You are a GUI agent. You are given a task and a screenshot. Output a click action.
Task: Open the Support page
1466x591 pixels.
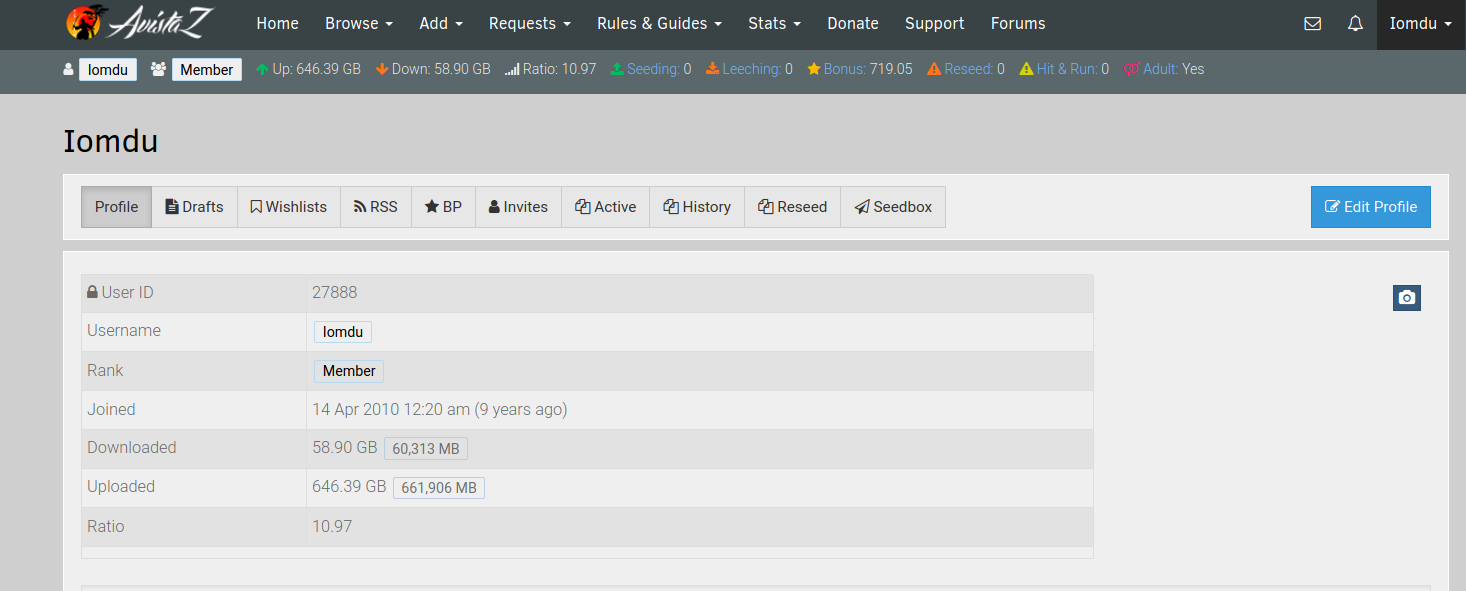click(935, 24)
